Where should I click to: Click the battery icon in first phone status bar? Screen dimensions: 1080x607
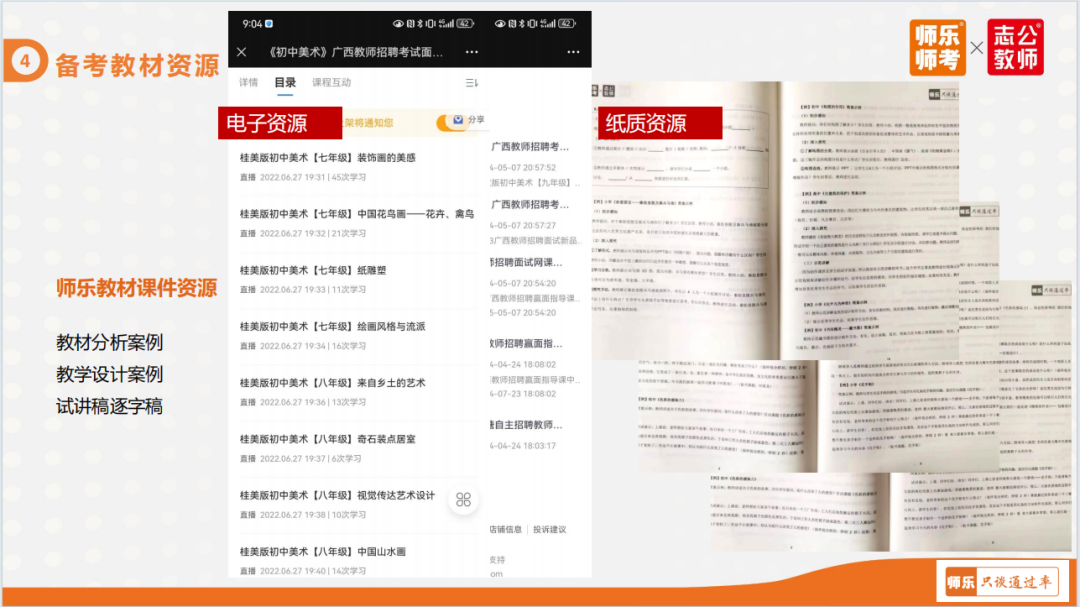(466, 23)
